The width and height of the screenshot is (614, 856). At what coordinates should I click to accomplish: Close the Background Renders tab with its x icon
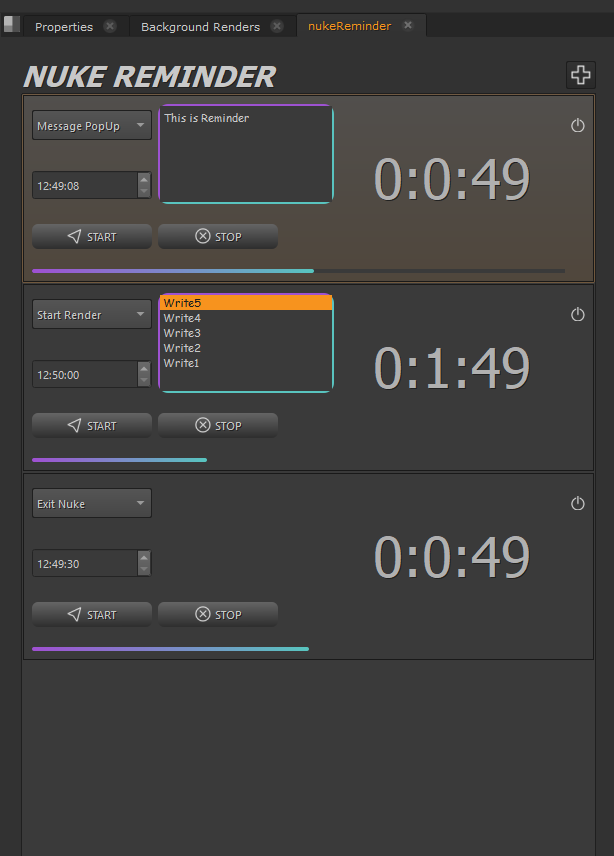277,25
